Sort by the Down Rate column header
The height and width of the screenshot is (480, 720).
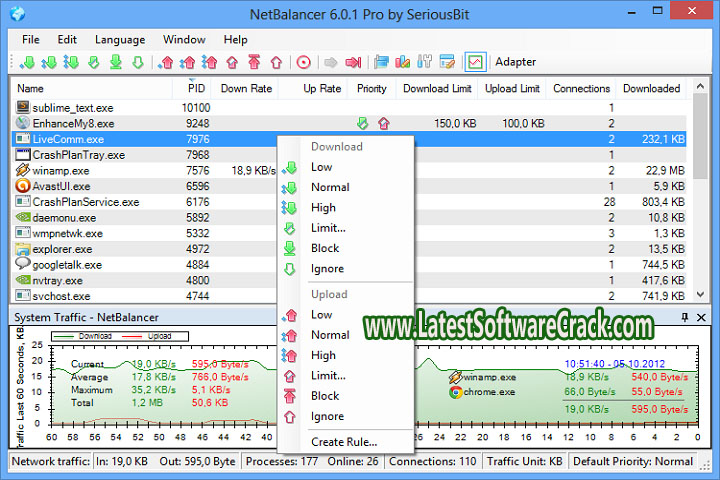[x=246, y=88]
